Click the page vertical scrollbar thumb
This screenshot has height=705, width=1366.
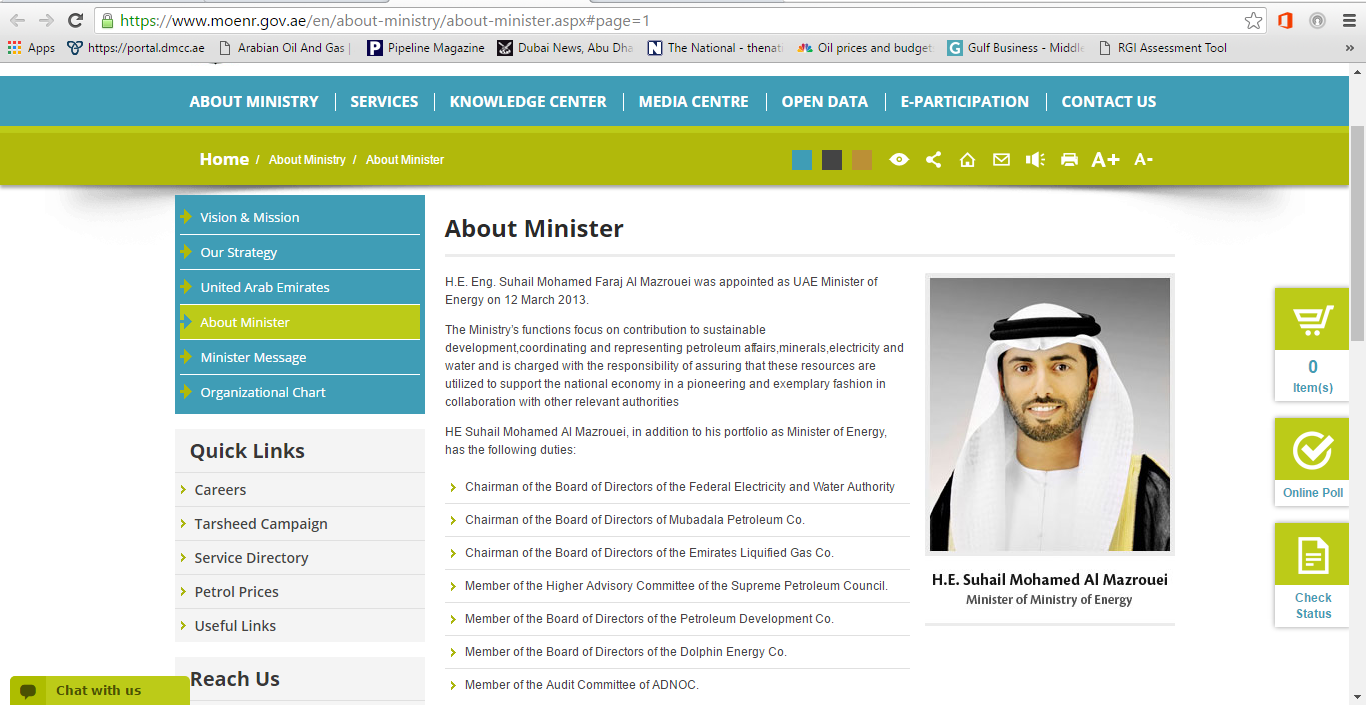(1357, 235)
